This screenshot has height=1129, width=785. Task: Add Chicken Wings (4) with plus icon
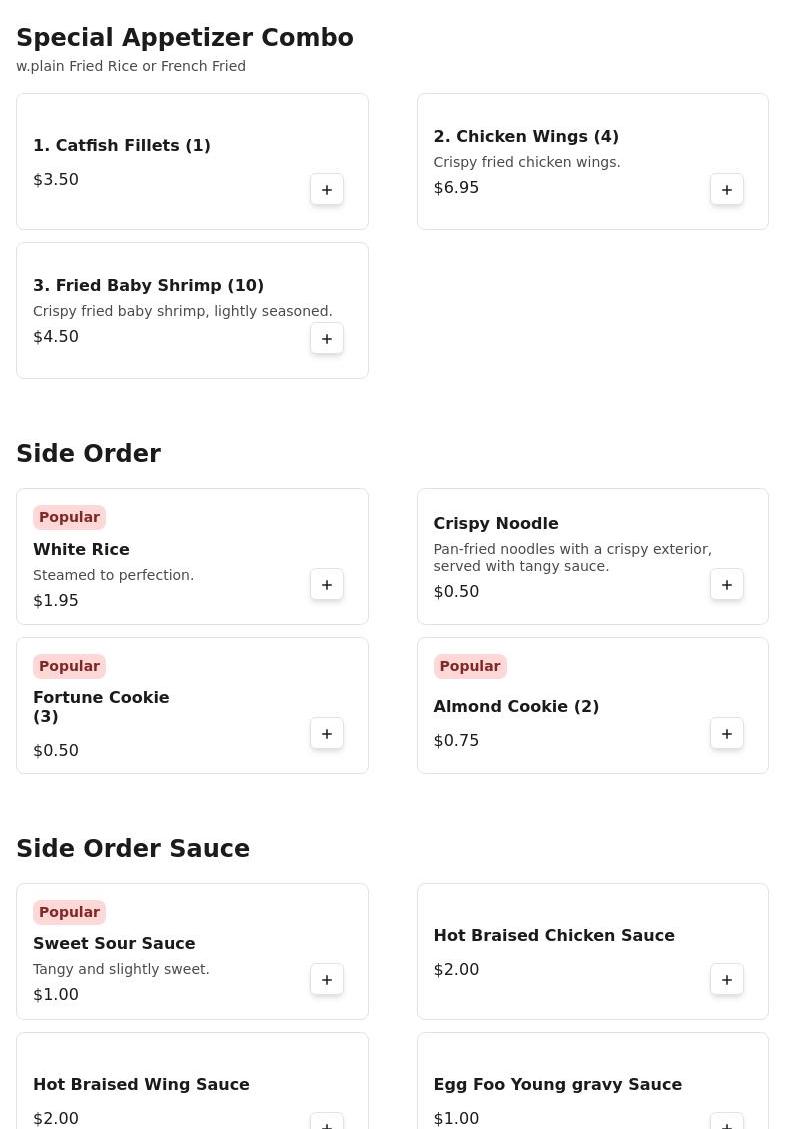tap(727, 189)
